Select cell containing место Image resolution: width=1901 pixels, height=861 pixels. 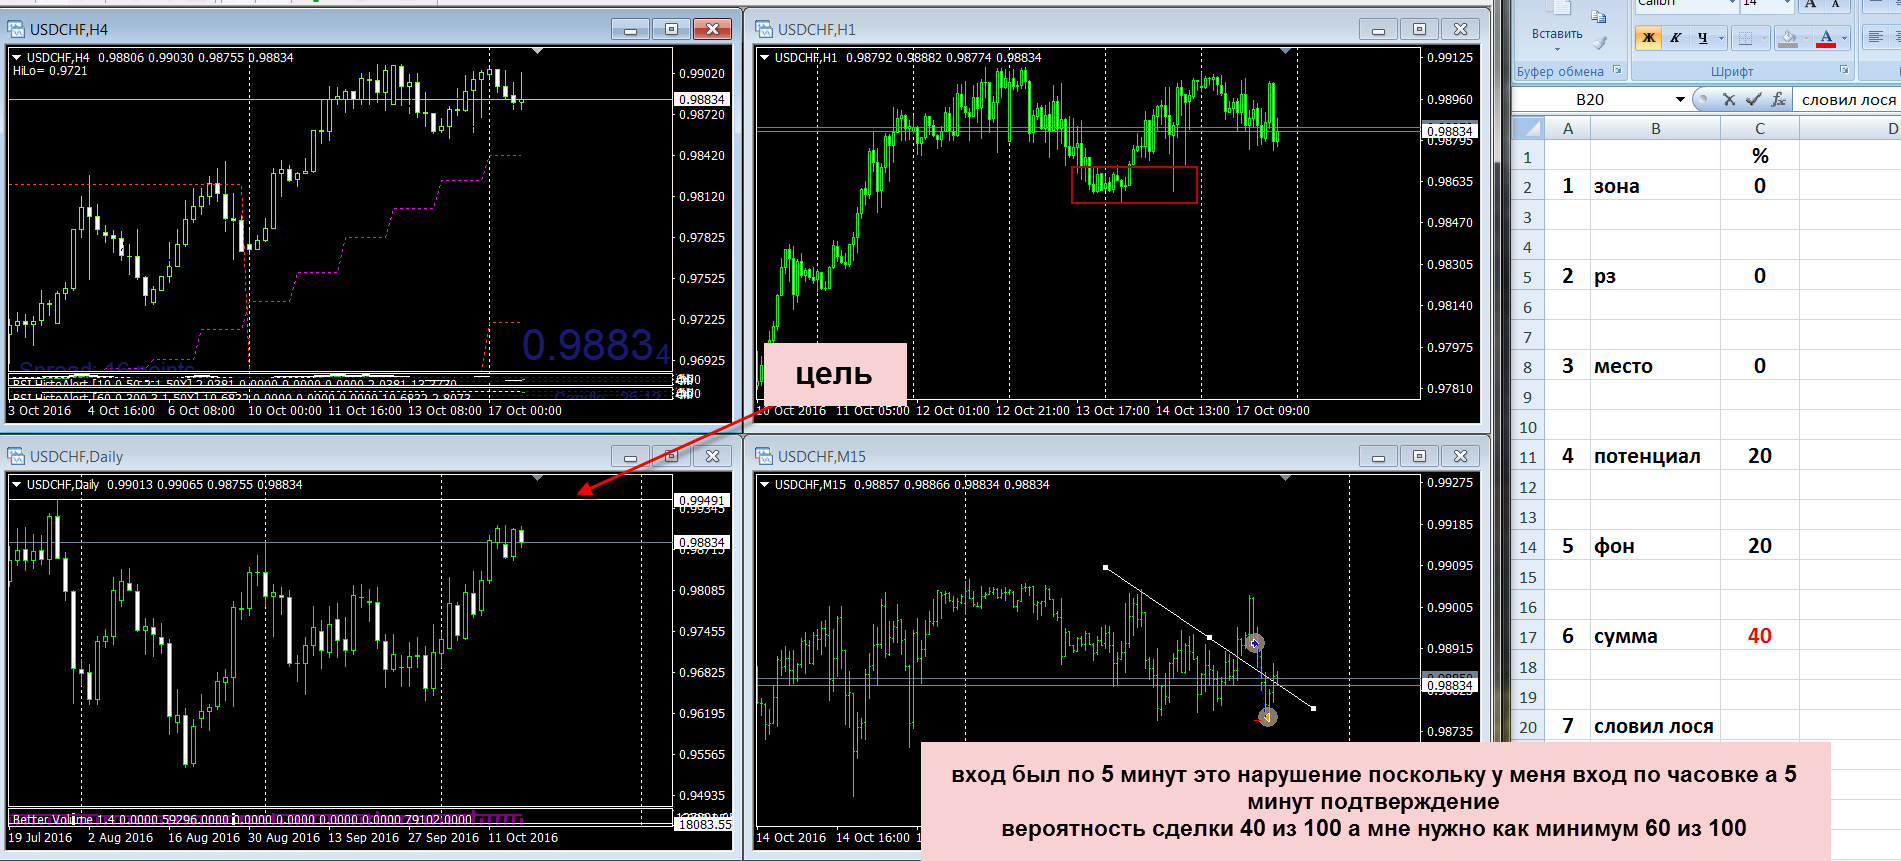(1656, 366)
